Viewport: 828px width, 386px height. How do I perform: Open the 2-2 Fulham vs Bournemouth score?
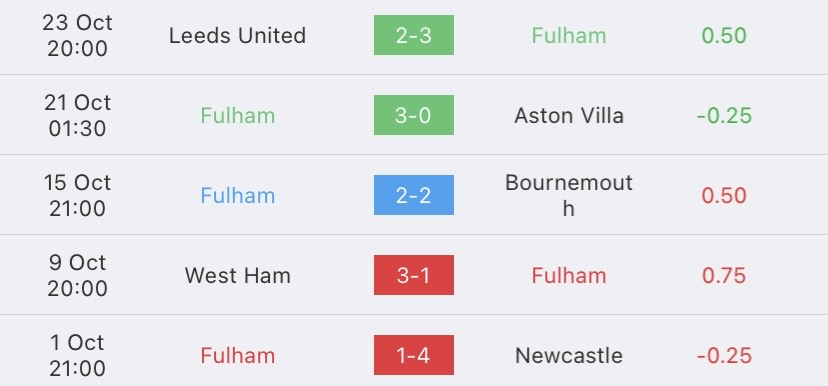(x=413, y=195)
